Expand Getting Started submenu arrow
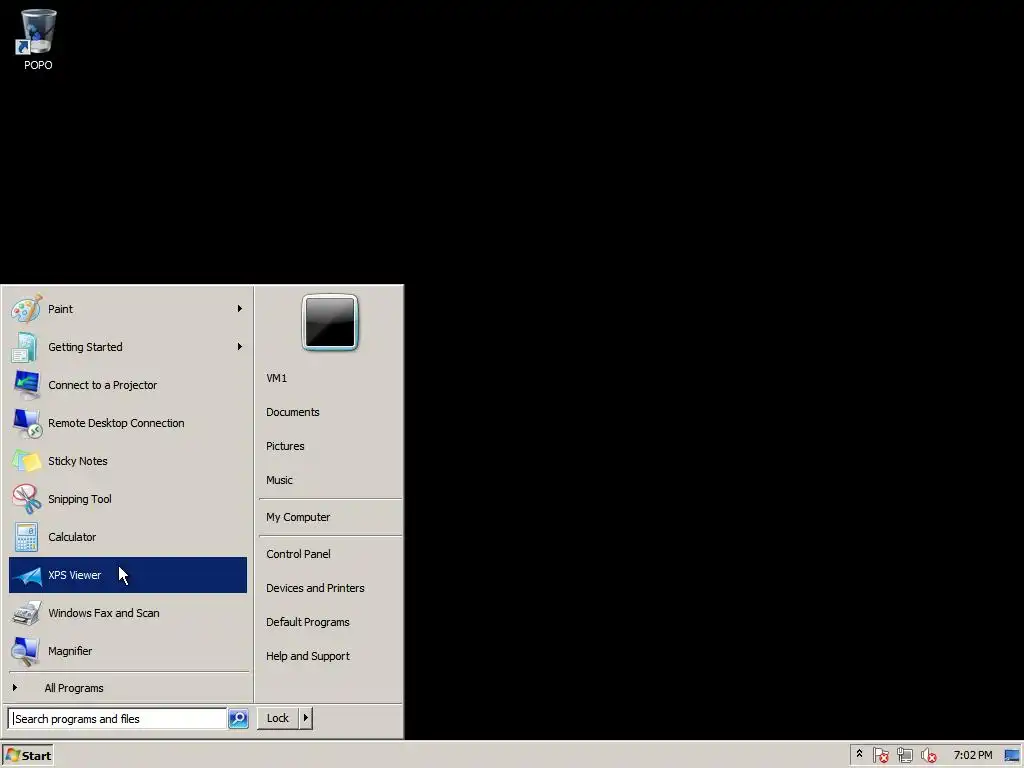The image size is (1024, 768). click(240, 346)
